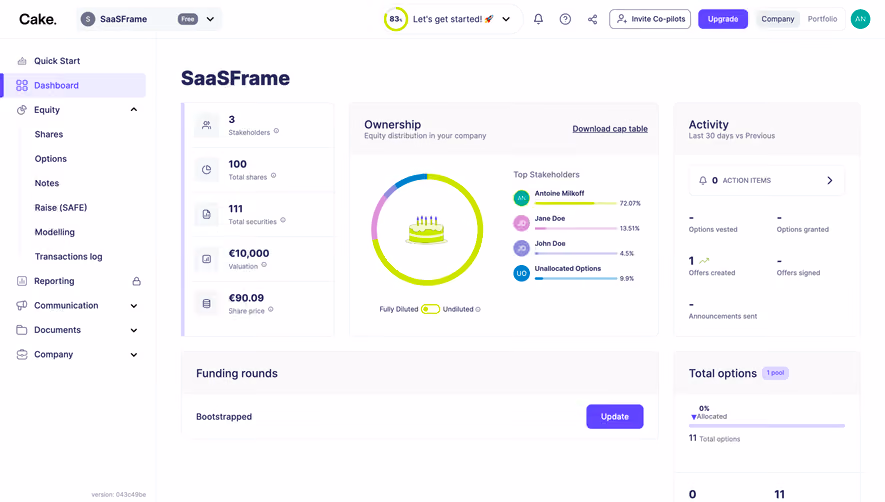Click Antoine Milkoff ownership bar
The height and width of the screenshot is (502, 885).
pos(576,203)
